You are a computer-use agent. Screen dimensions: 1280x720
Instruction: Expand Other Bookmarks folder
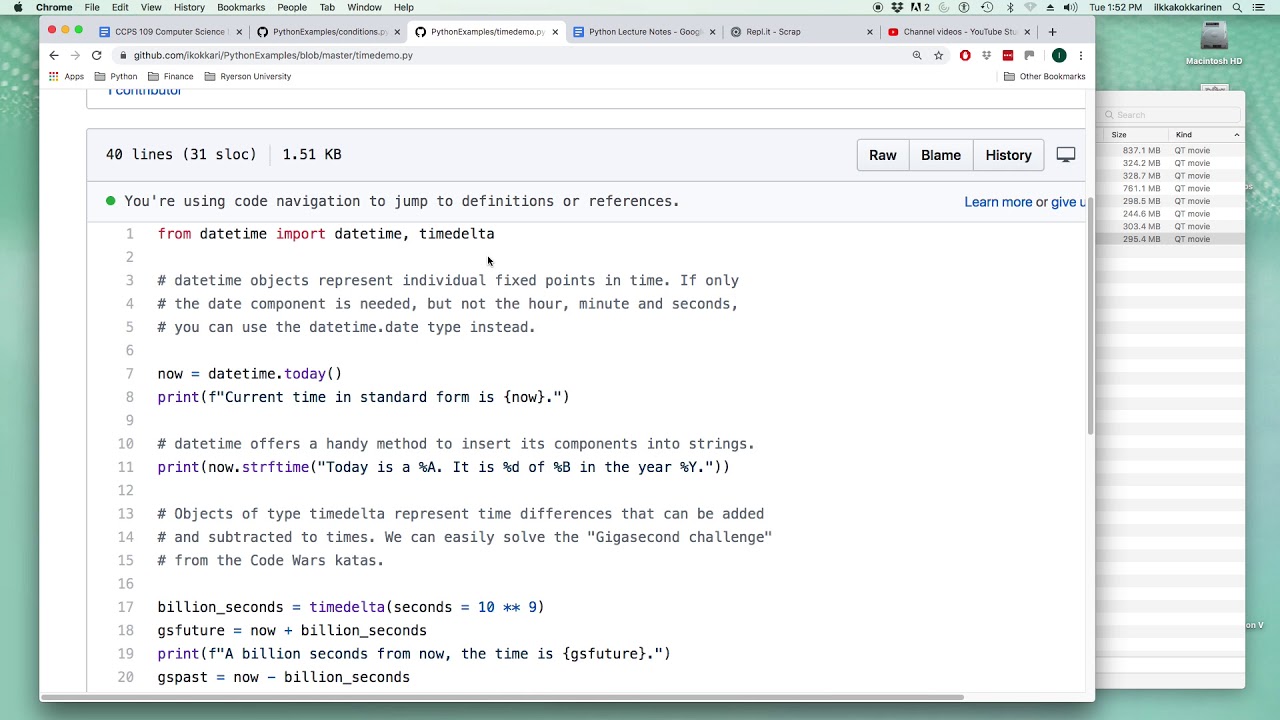click(x=1044, y=77)
